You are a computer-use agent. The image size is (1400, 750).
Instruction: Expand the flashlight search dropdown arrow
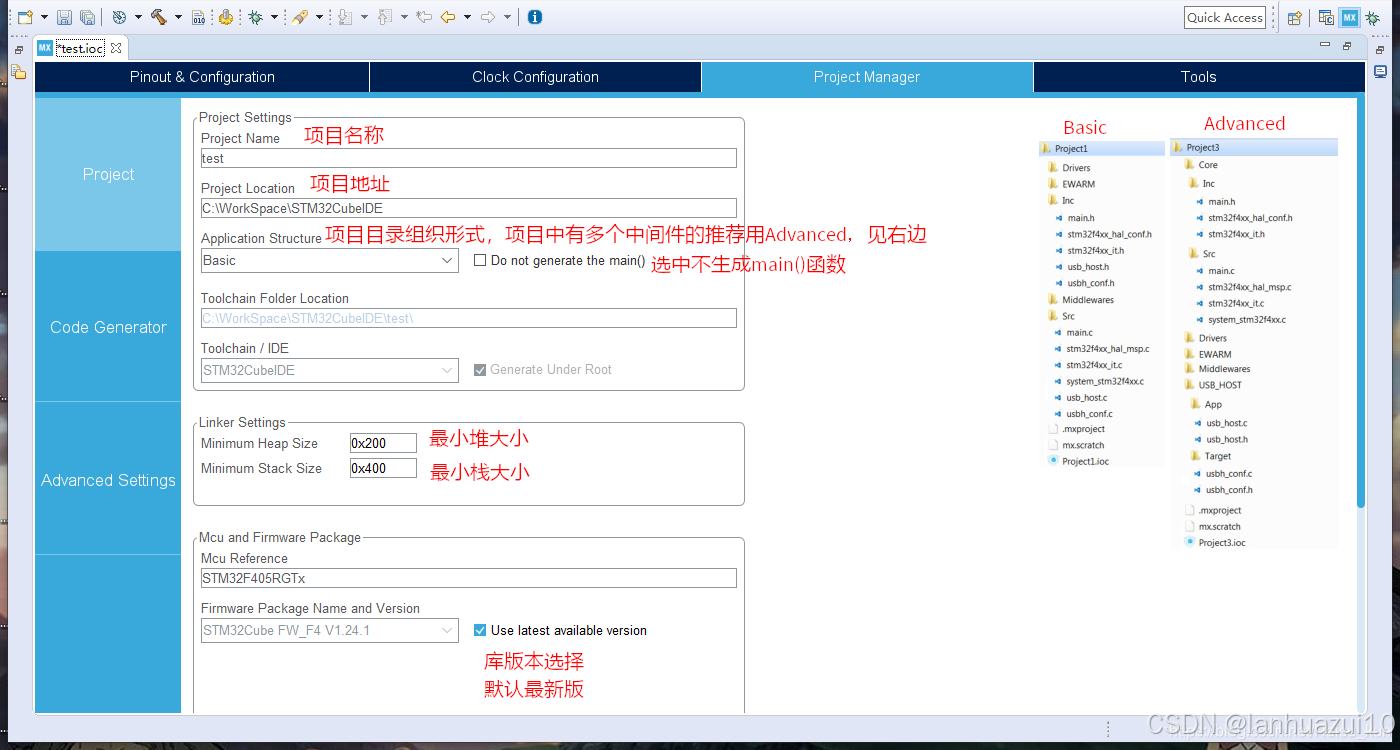coord(319,17)
